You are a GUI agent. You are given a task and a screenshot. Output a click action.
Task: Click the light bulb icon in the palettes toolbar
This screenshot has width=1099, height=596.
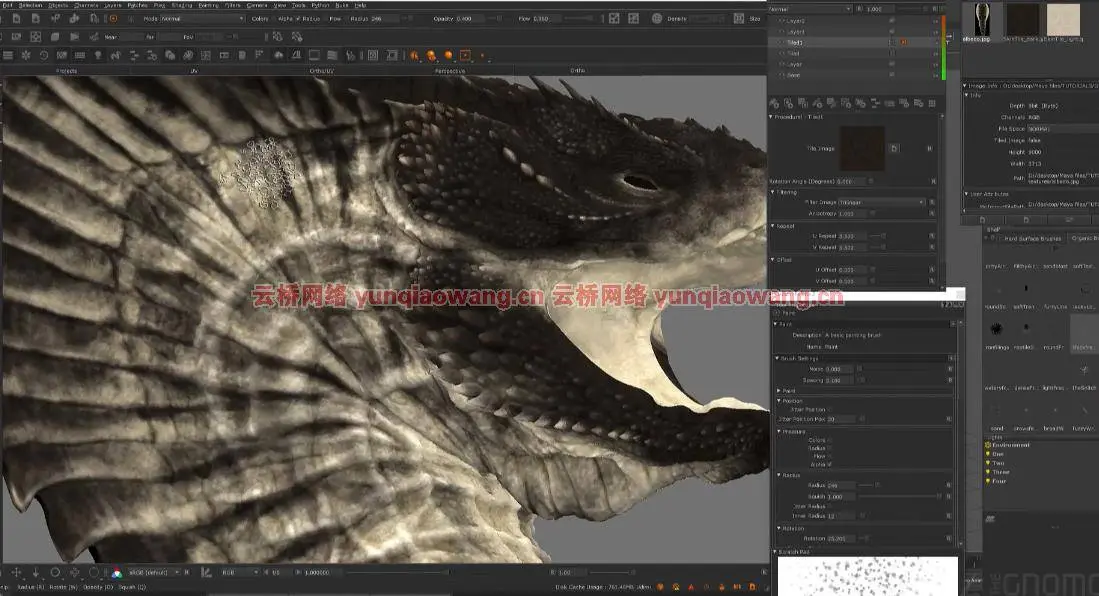tap(98, 55)
